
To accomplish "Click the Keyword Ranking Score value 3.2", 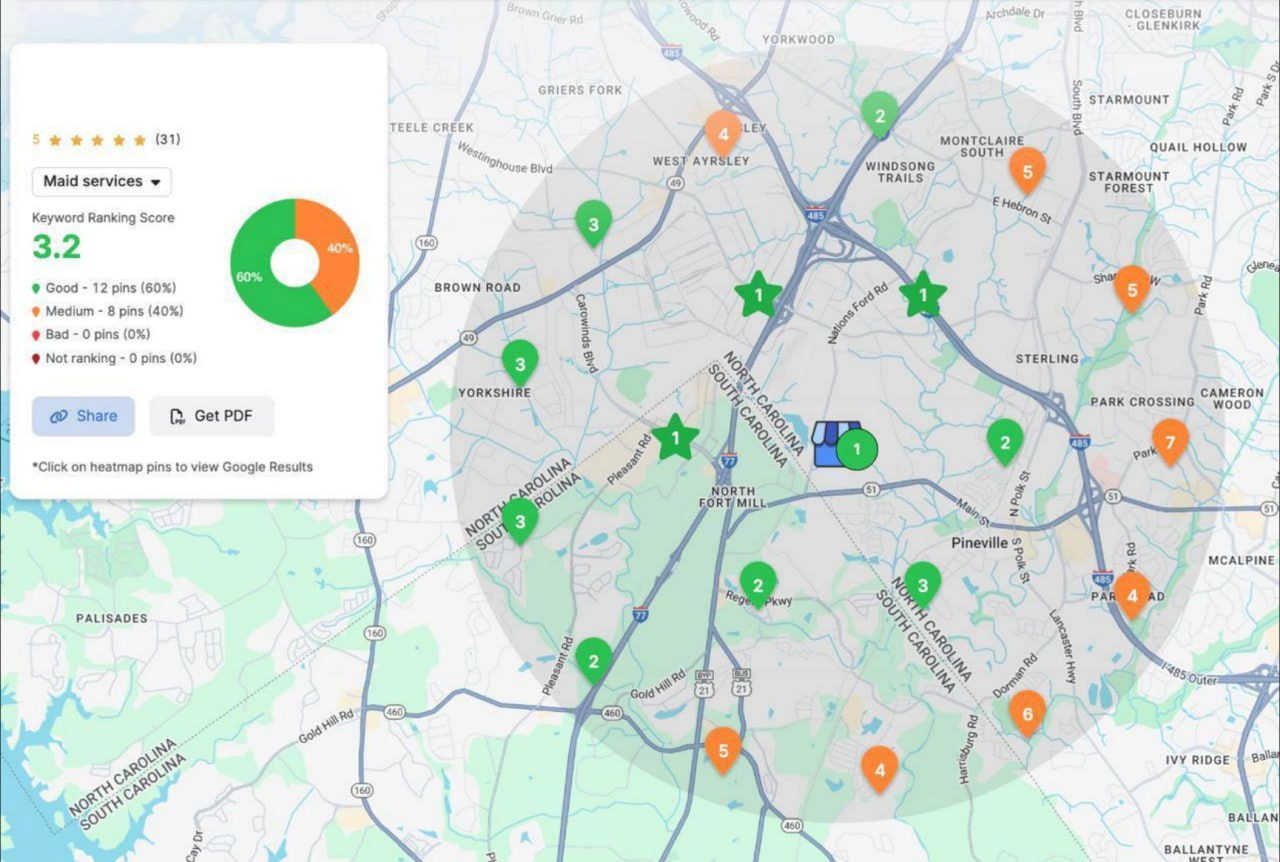I will 57,246.
